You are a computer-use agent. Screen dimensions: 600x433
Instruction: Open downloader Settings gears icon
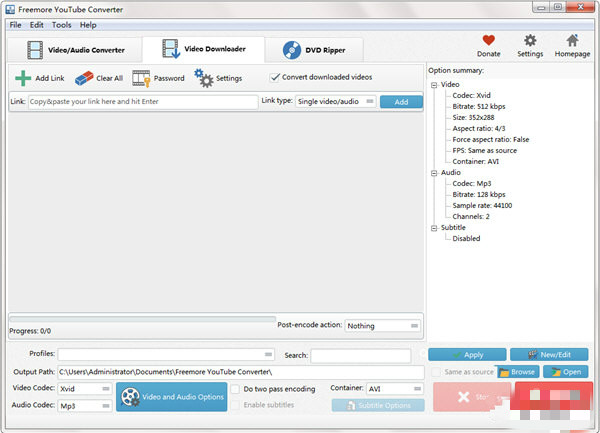[x=204, y=78]
